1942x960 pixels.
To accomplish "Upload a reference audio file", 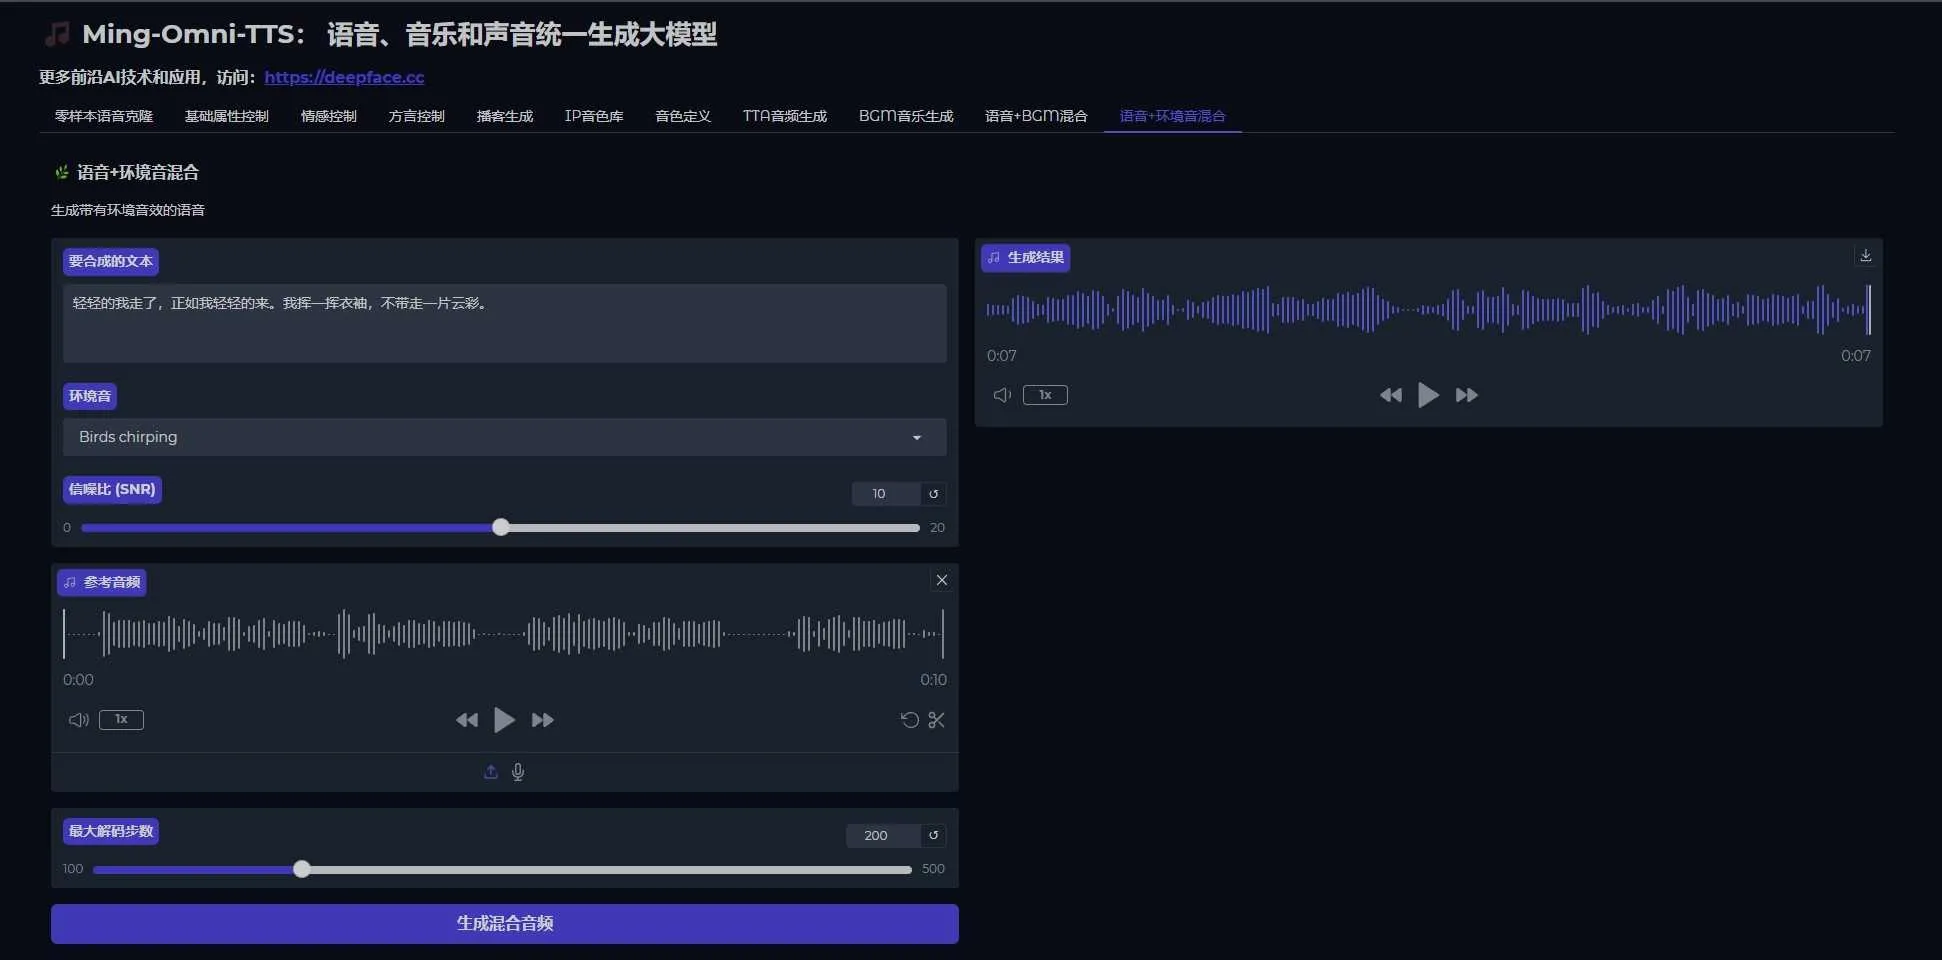I will (489, 771).
